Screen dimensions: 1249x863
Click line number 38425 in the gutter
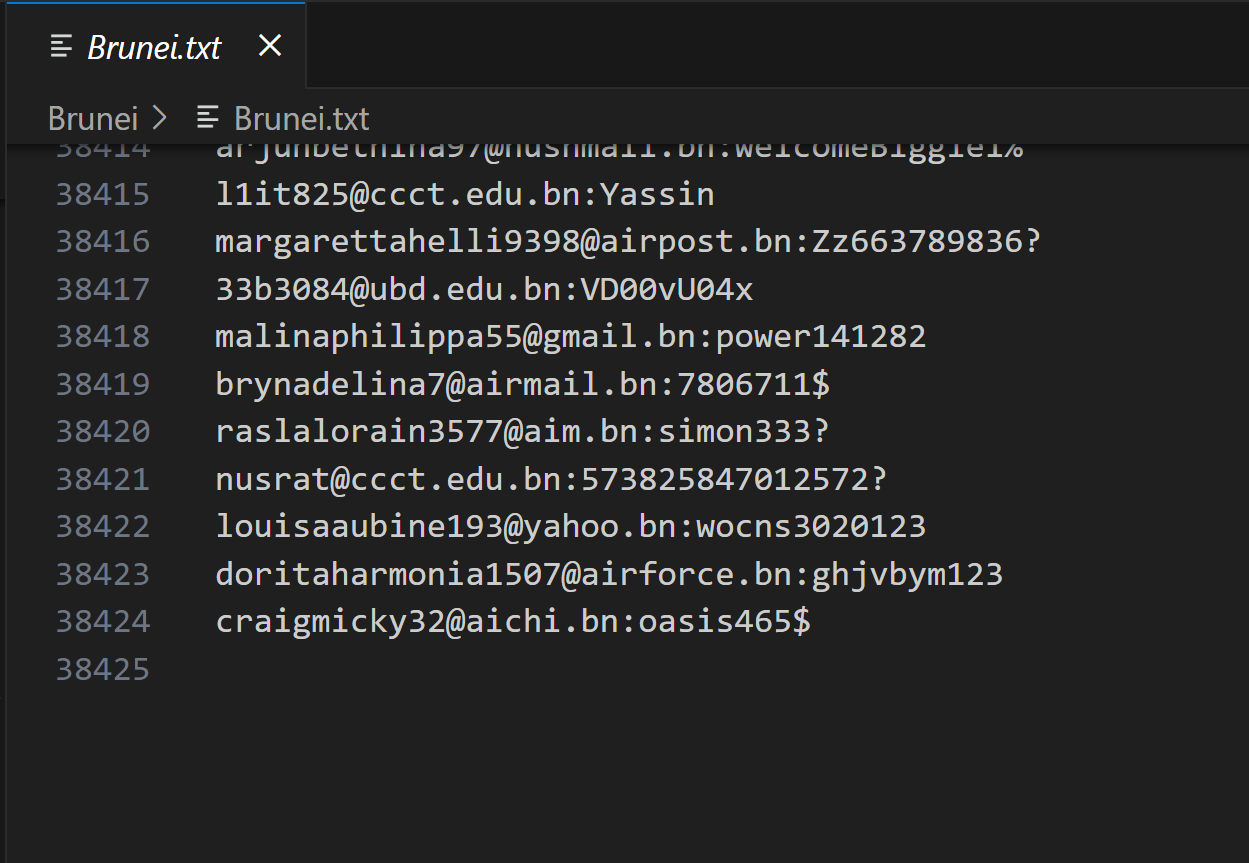tap(102, 669)
